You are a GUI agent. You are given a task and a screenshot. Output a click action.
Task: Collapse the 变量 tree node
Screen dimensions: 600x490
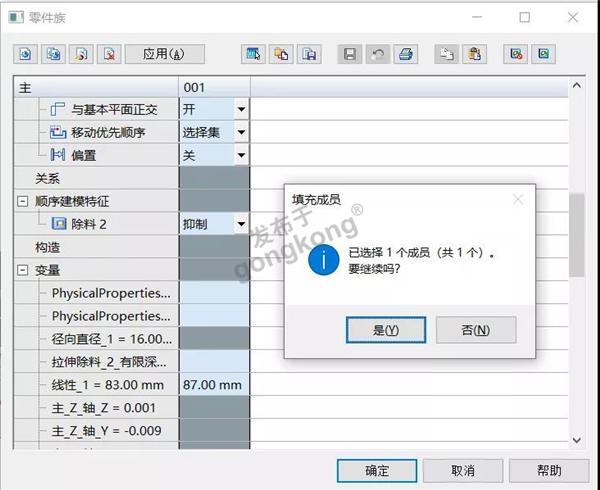pyautogui.click(x=22, y=270)
